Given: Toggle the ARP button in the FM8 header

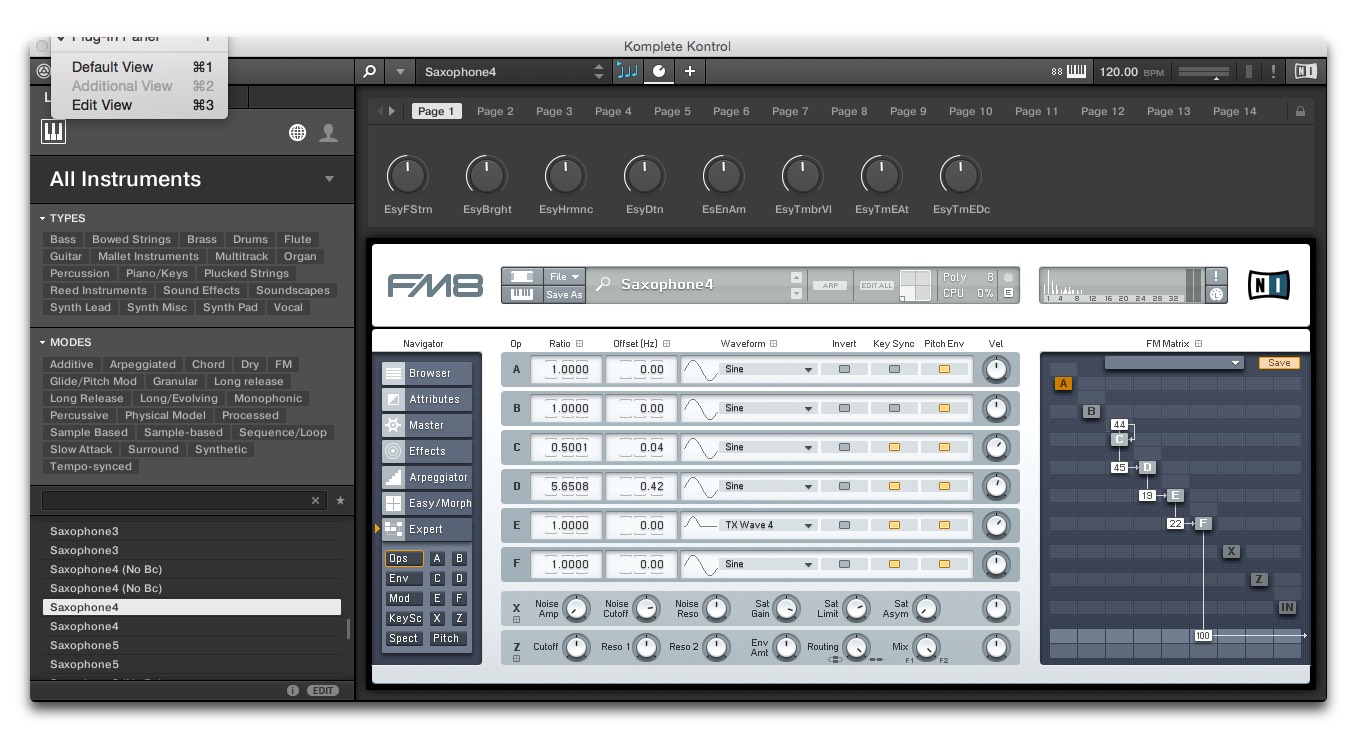Looking at the screenshot, I should pos(830,286).
